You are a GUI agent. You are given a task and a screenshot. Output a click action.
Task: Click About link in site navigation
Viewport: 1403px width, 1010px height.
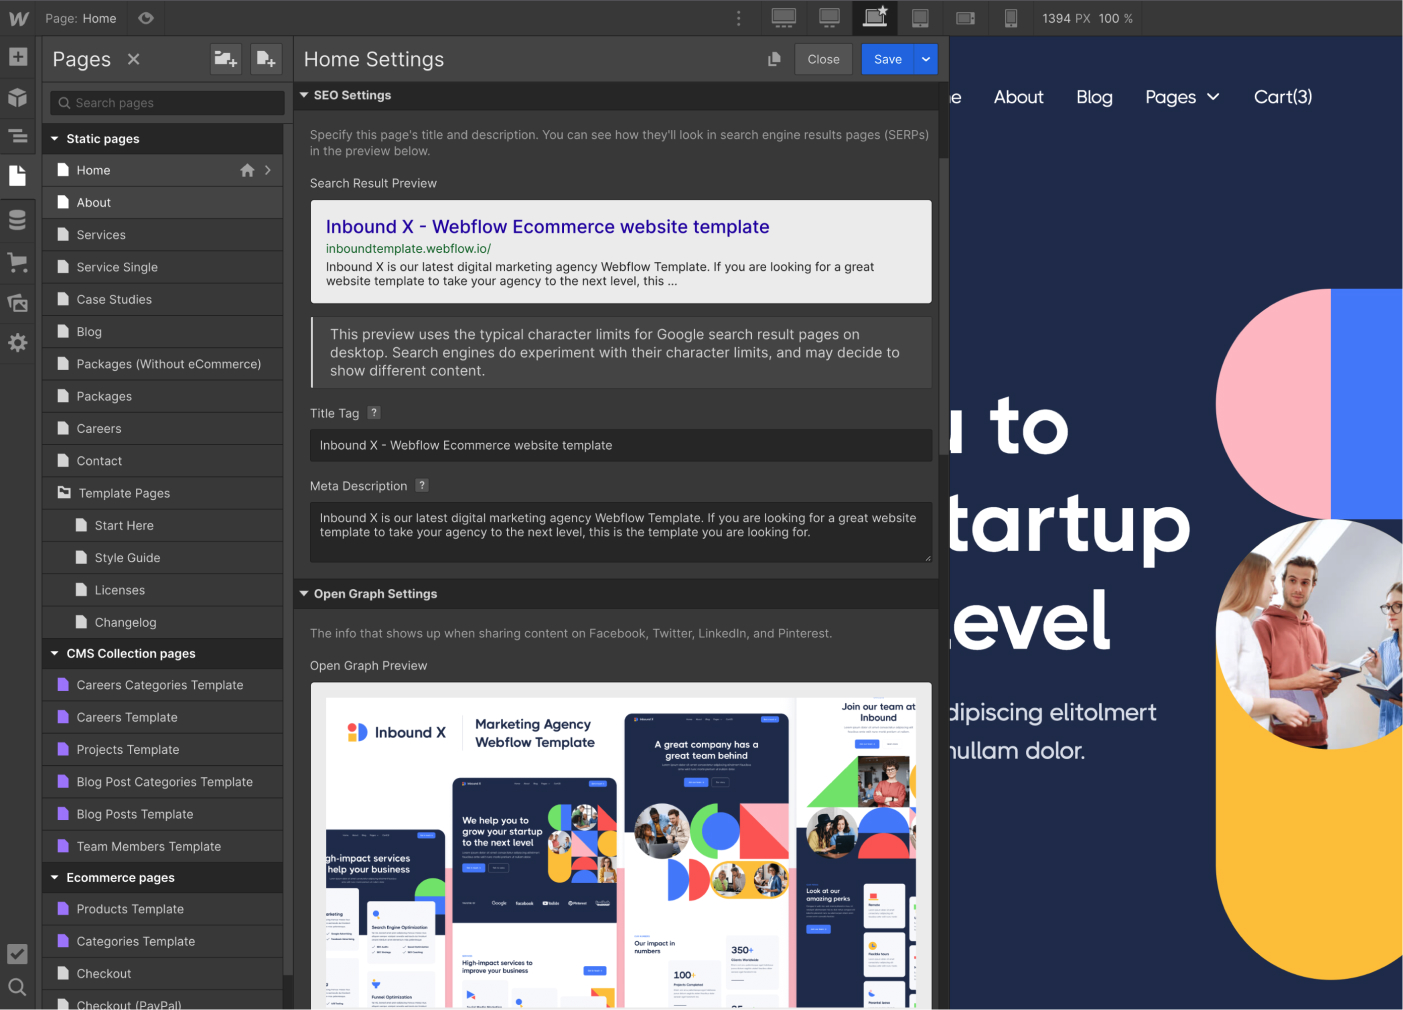1018,97
